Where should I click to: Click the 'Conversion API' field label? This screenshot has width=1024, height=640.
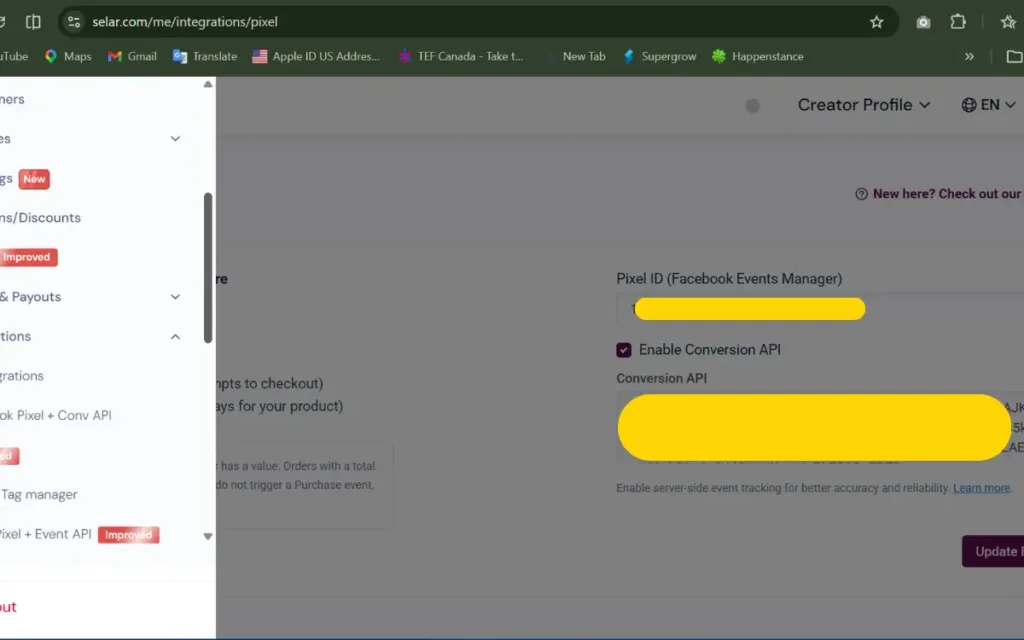[662, 378]
